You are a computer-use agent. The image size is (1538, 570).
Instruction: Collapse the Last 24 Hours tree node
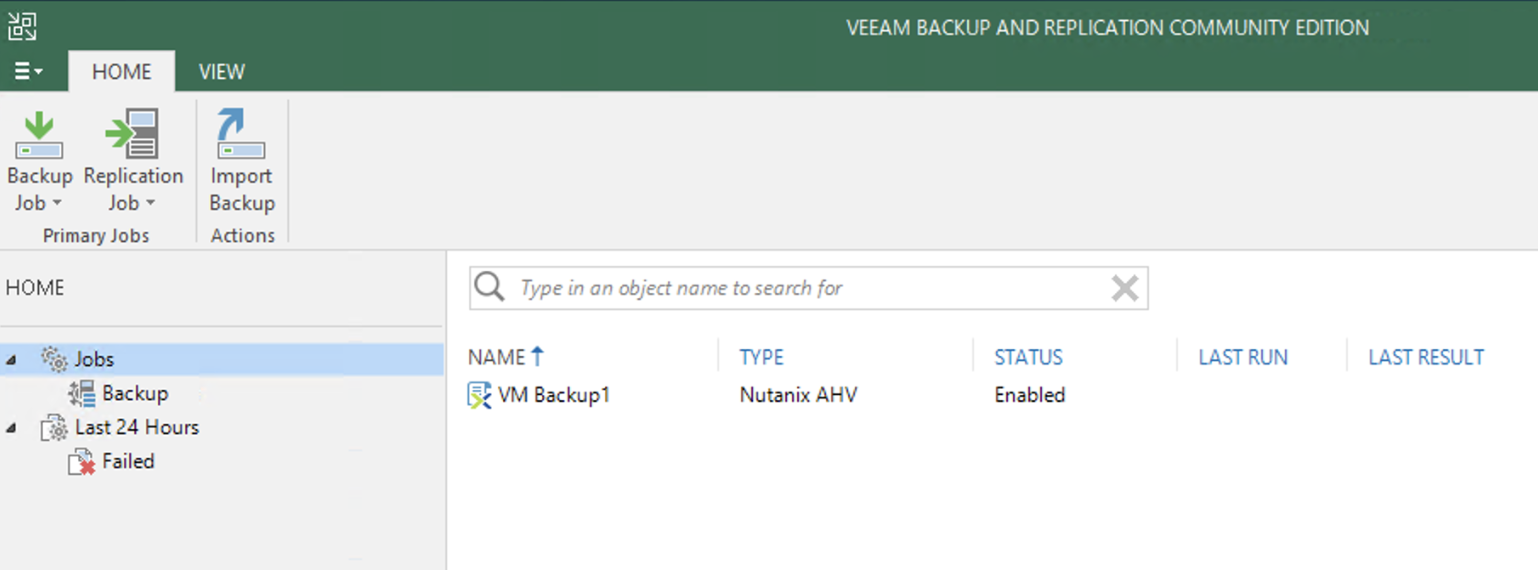point(11,428)
